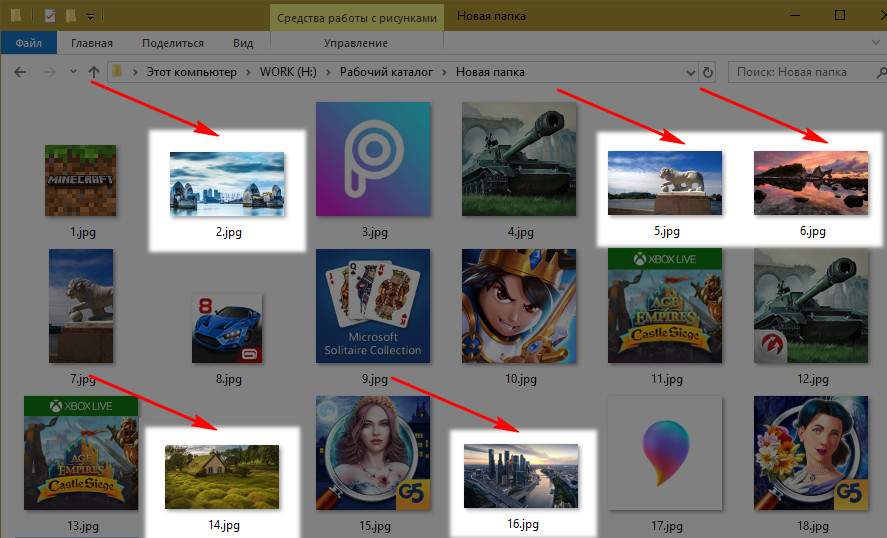Click the file name 12.jpg
Screen dimensions: 887x538
812,379
